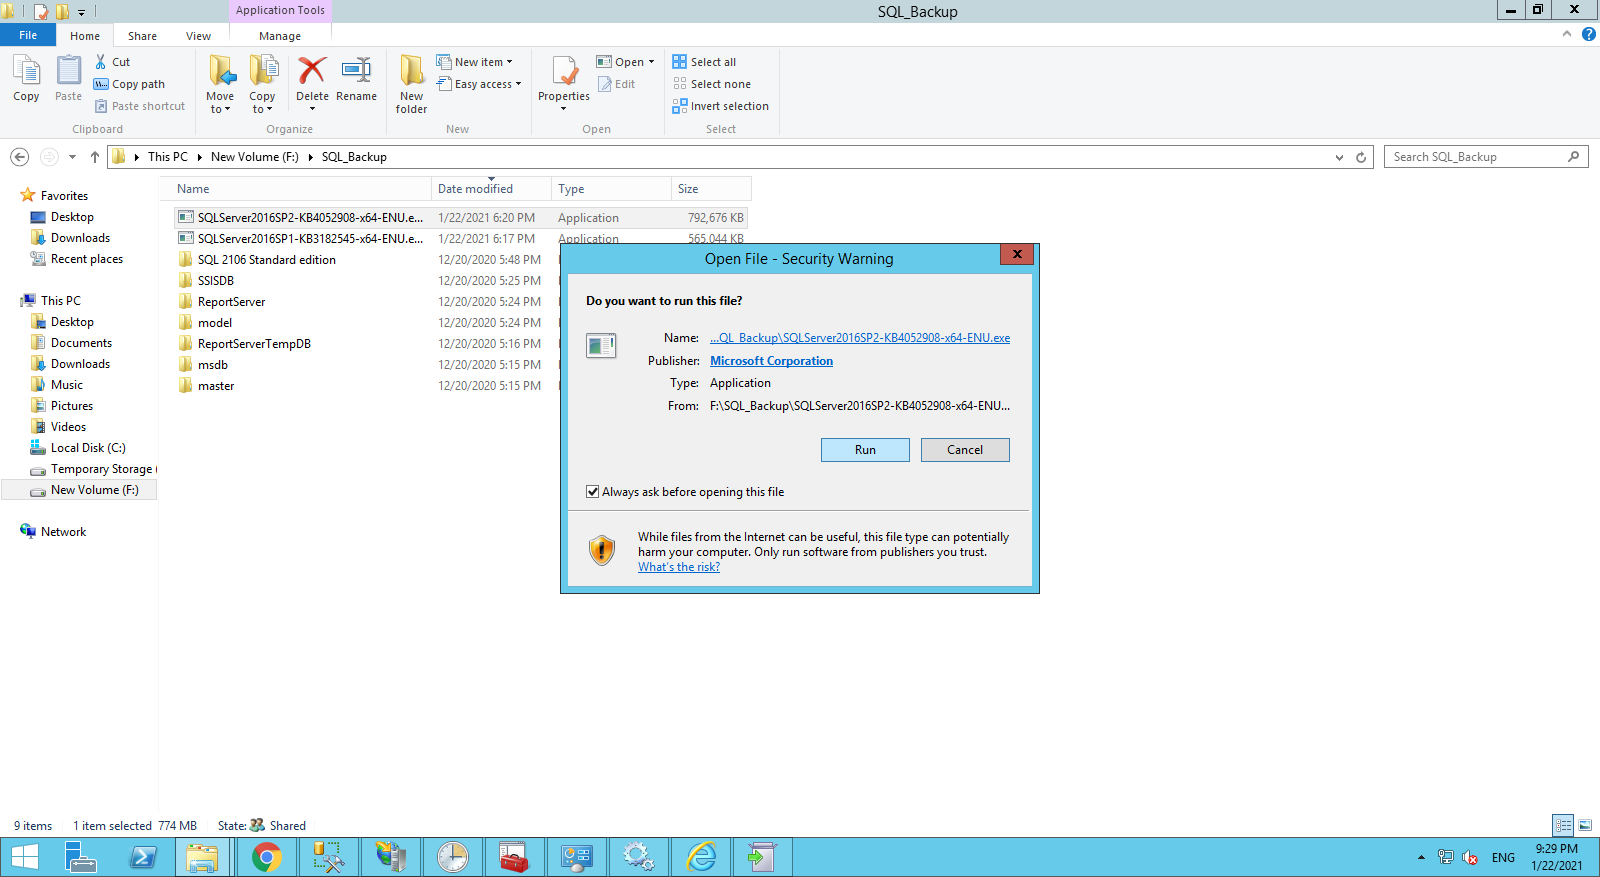Open Recent places under Favorites
Screen dimensions: 1600x877
87,259
